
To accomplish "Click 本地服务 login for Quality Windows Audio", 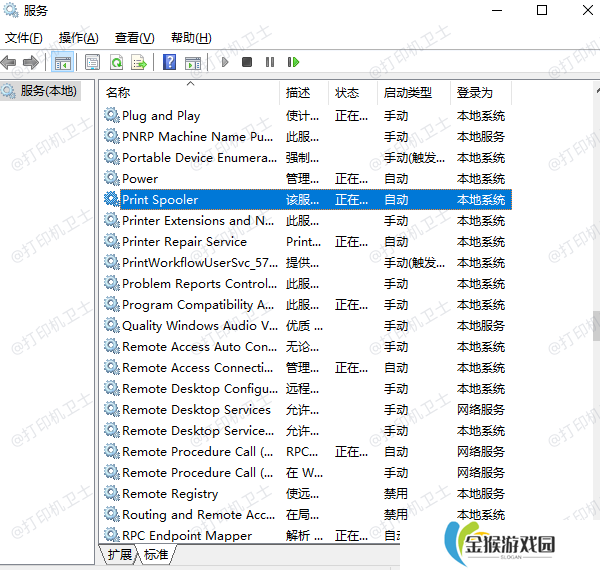I will point(481,326).
